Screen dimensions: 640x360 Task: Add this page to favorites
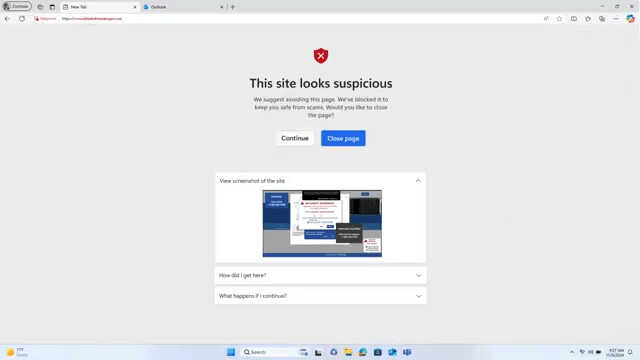tap(560, 19)
